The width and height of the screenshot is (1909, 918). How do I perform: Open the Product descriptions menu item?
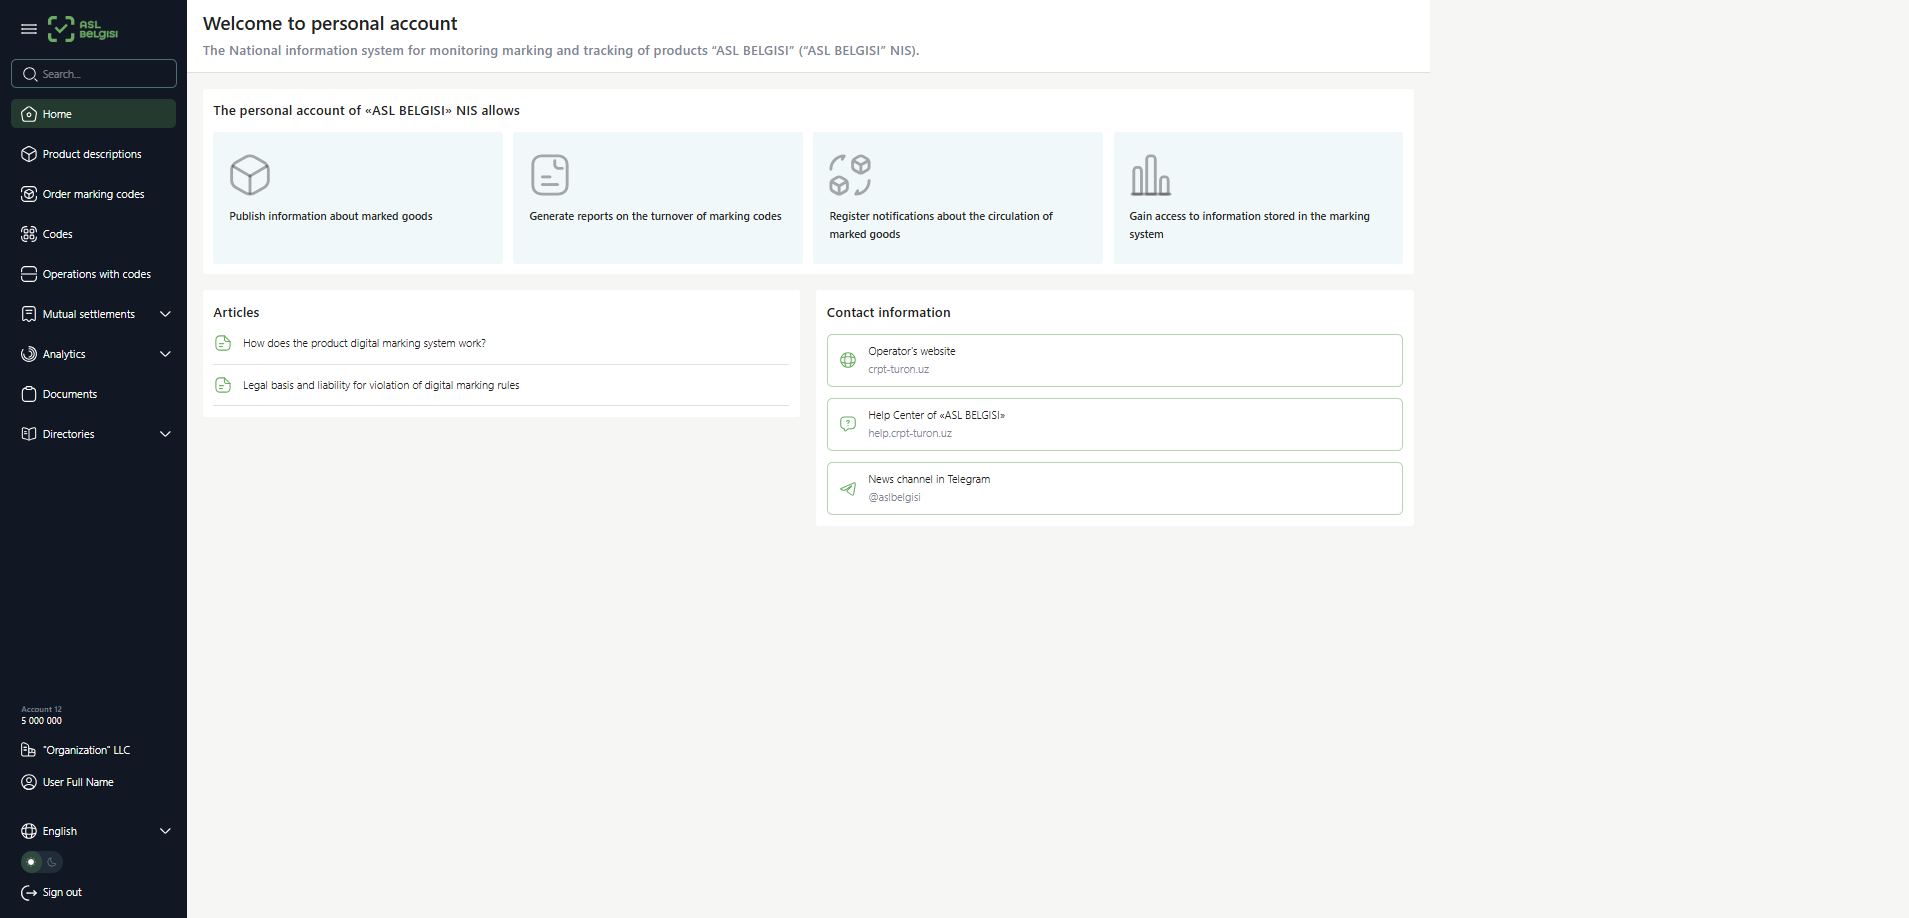coord(94,154)
